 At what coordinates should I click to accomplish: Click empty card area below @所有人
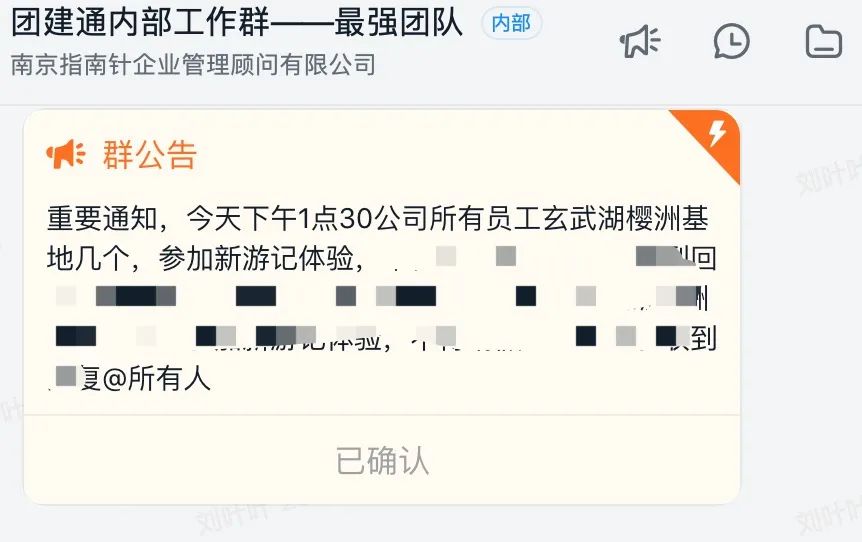point(382,404)
